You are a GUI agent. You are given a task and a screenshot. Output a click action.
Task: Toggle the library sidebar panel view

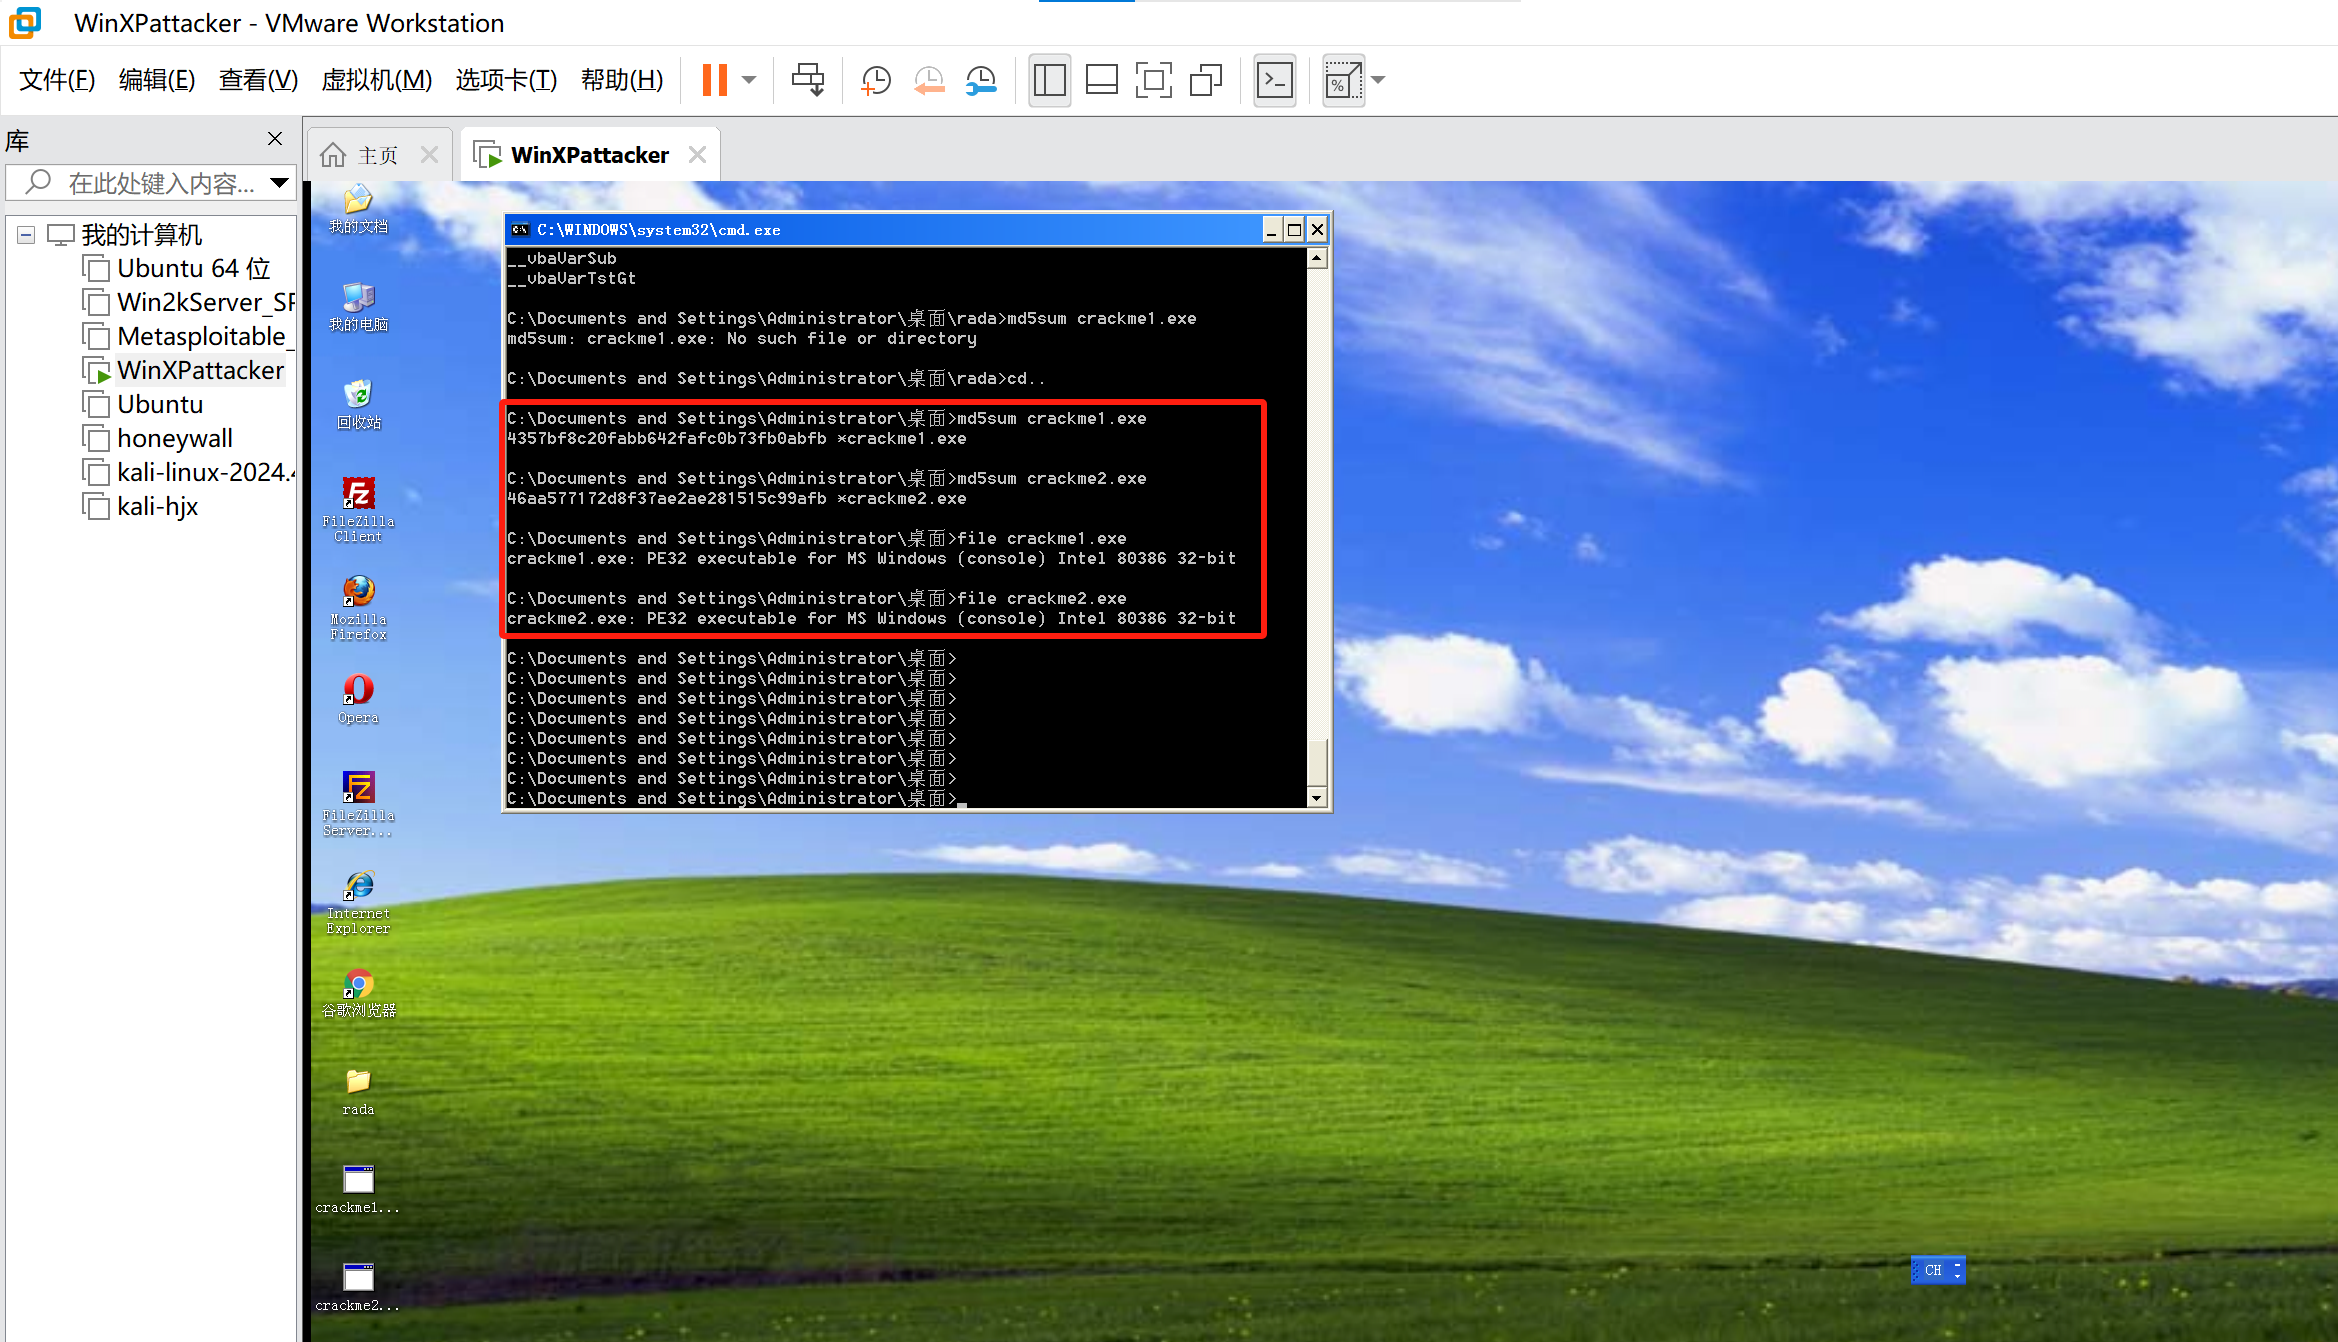(1049, 80)
